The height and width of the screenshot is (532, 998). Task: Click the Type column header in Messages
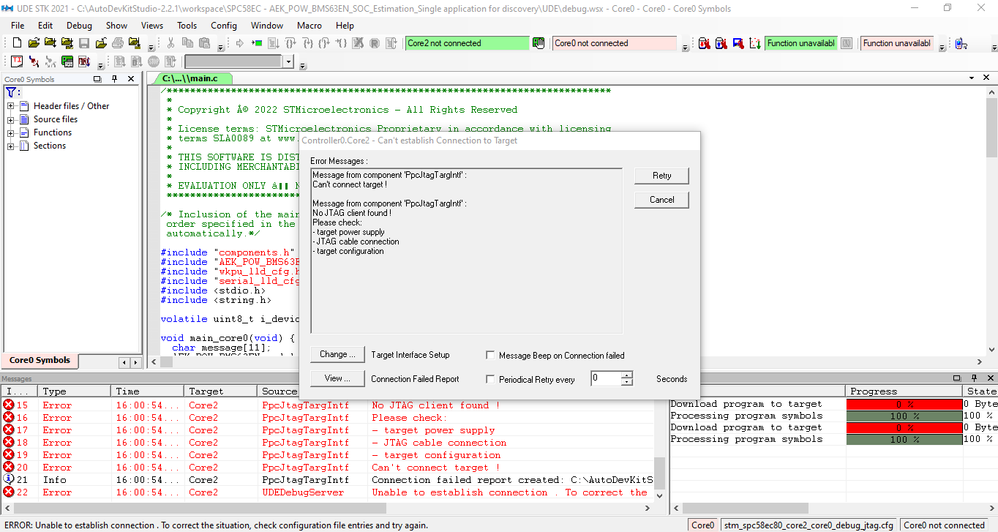[74, 391]
